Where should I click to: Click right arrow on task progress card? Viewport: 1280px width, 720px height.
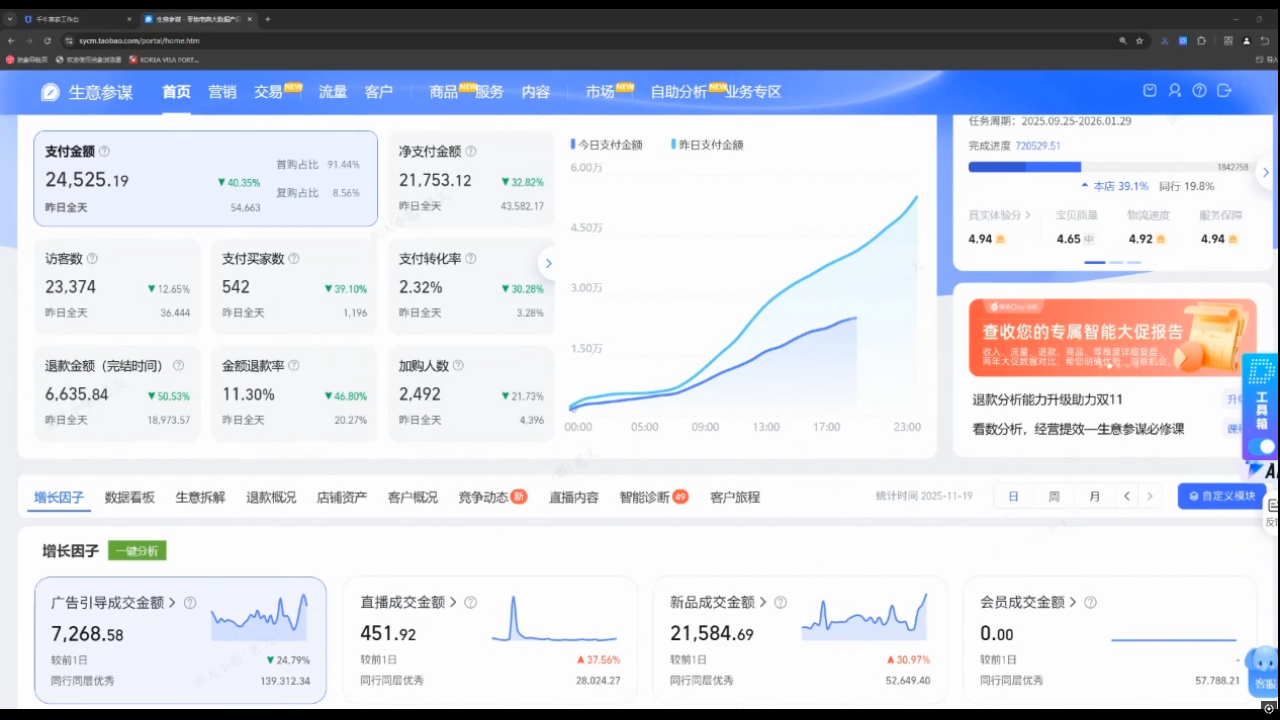1265,172
